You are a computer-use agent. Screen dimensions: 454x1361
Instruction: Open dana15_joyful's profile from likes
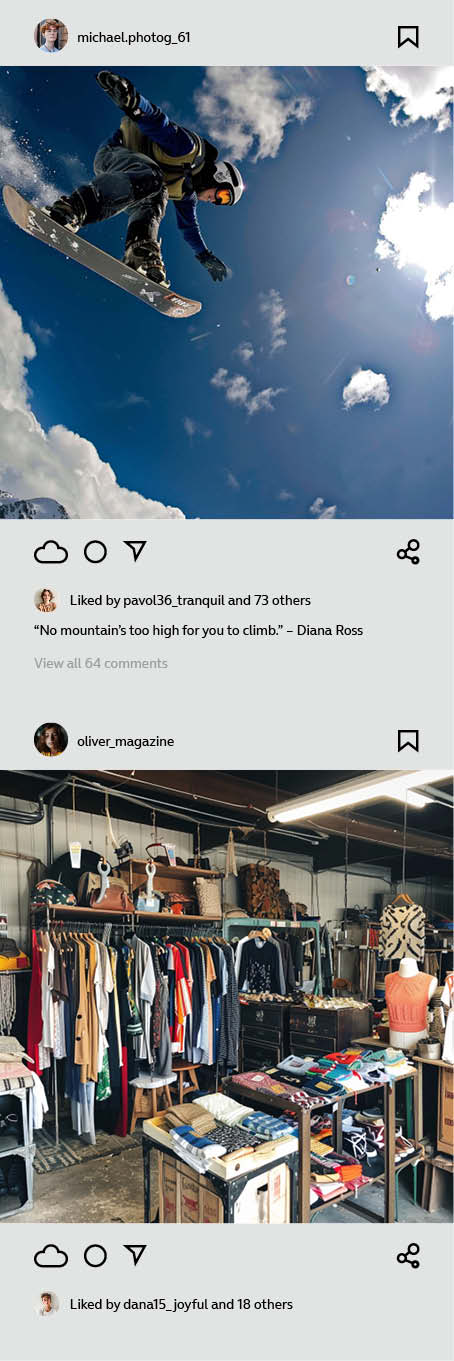point(165,1305)
